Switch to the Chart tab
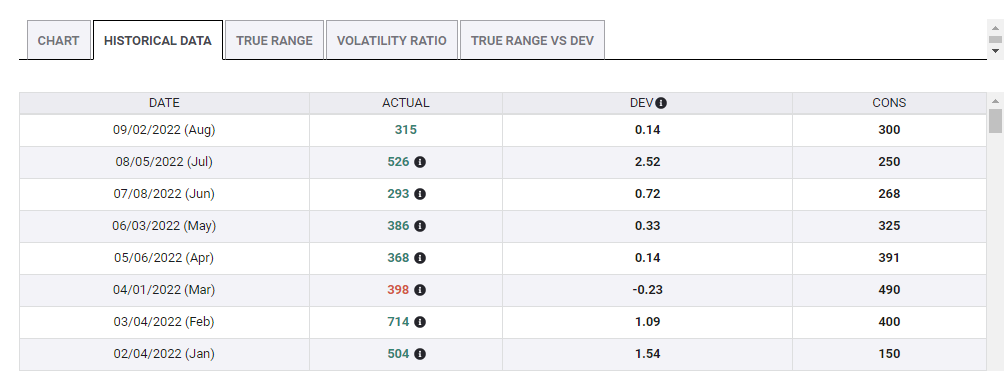The width and height of the screenshot is (1006, 371). [58, 40]
